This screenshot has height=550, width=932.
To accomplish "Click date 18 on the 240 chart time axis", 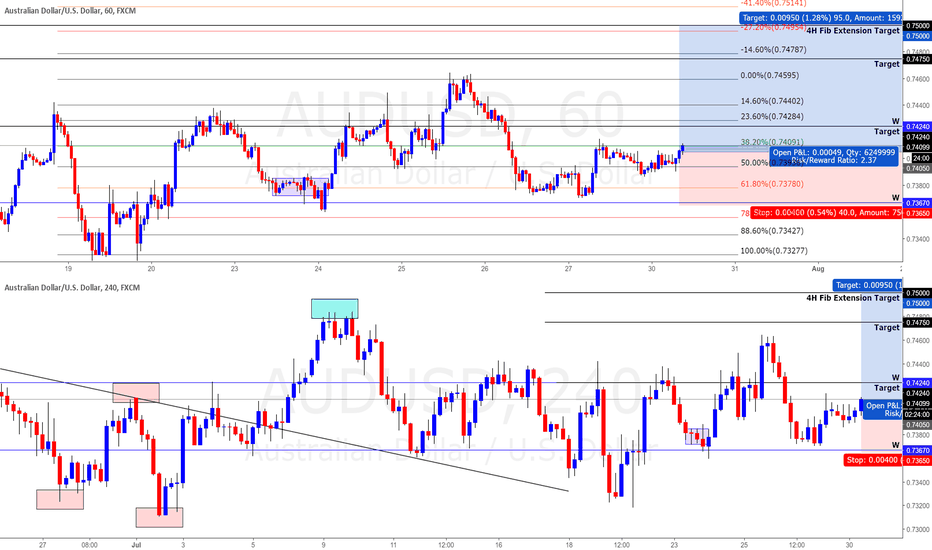I will click(569, 544).
